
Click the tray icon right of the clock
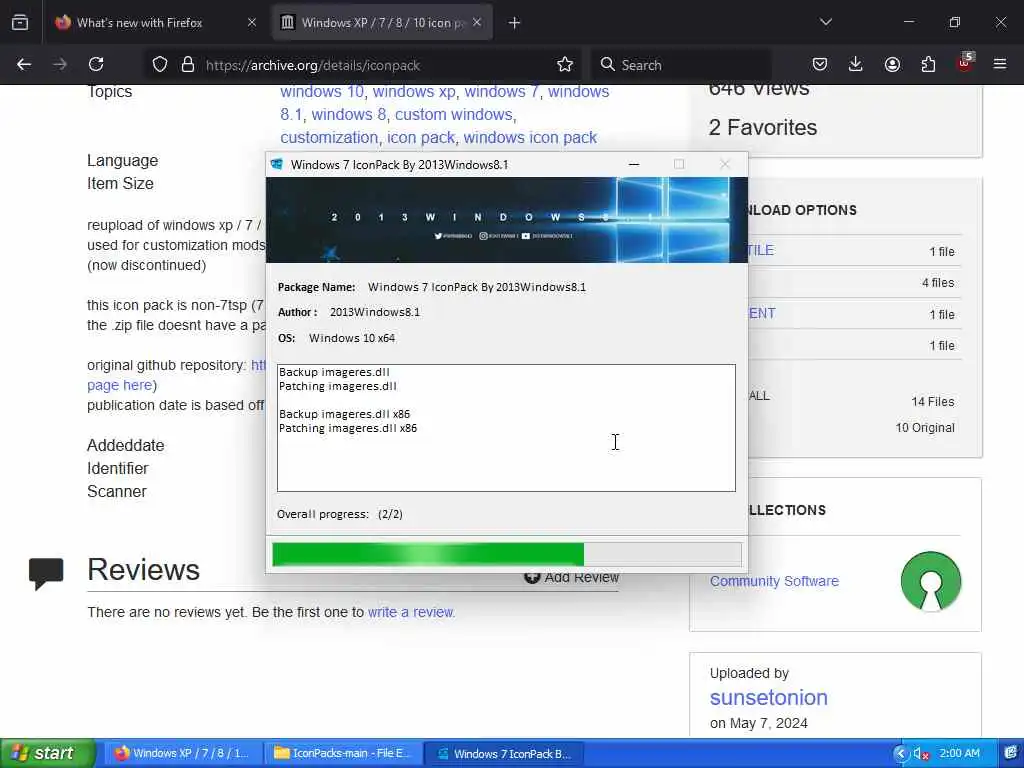(1011, 753)
